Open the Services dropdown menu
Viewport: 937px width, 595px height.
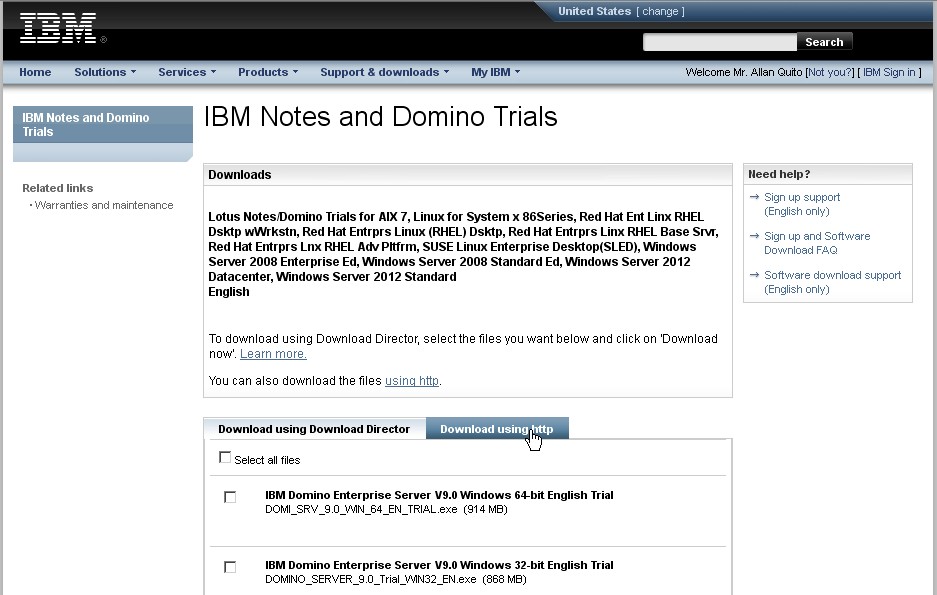click(185, 71)
